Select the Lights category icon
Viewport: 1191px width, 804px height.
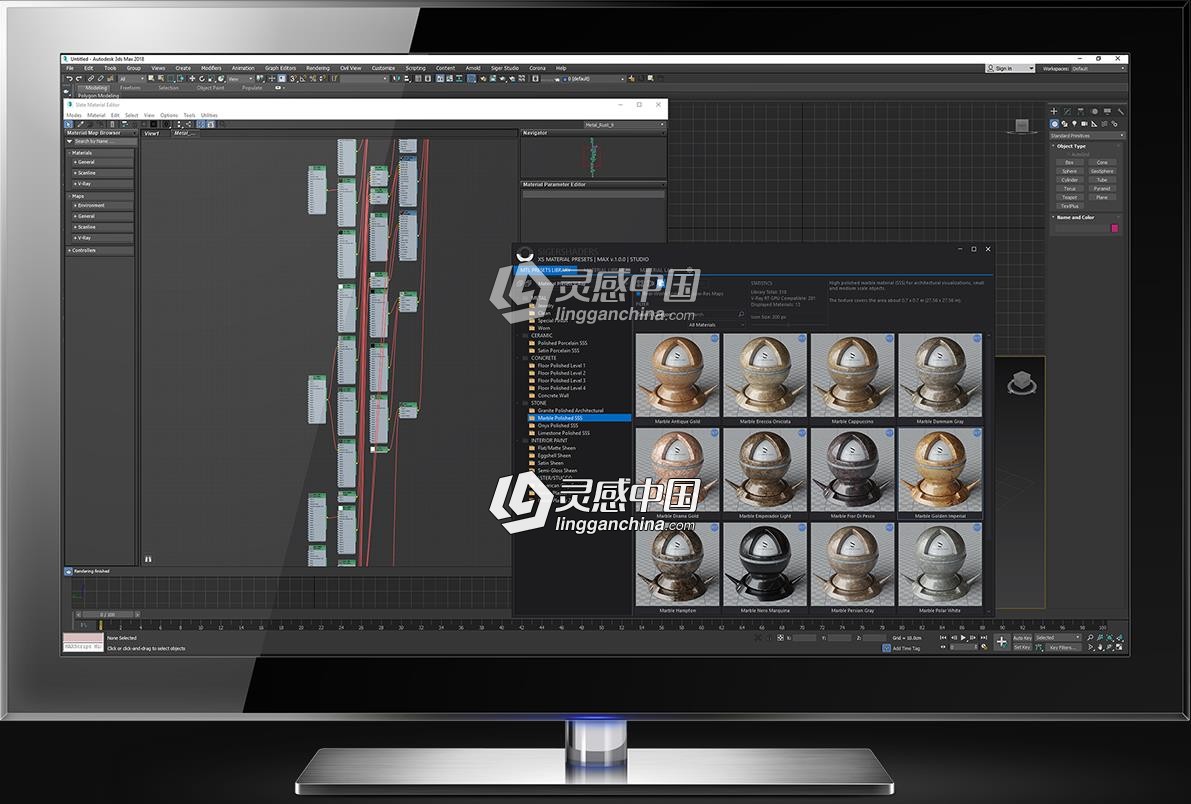(1074, 123)
